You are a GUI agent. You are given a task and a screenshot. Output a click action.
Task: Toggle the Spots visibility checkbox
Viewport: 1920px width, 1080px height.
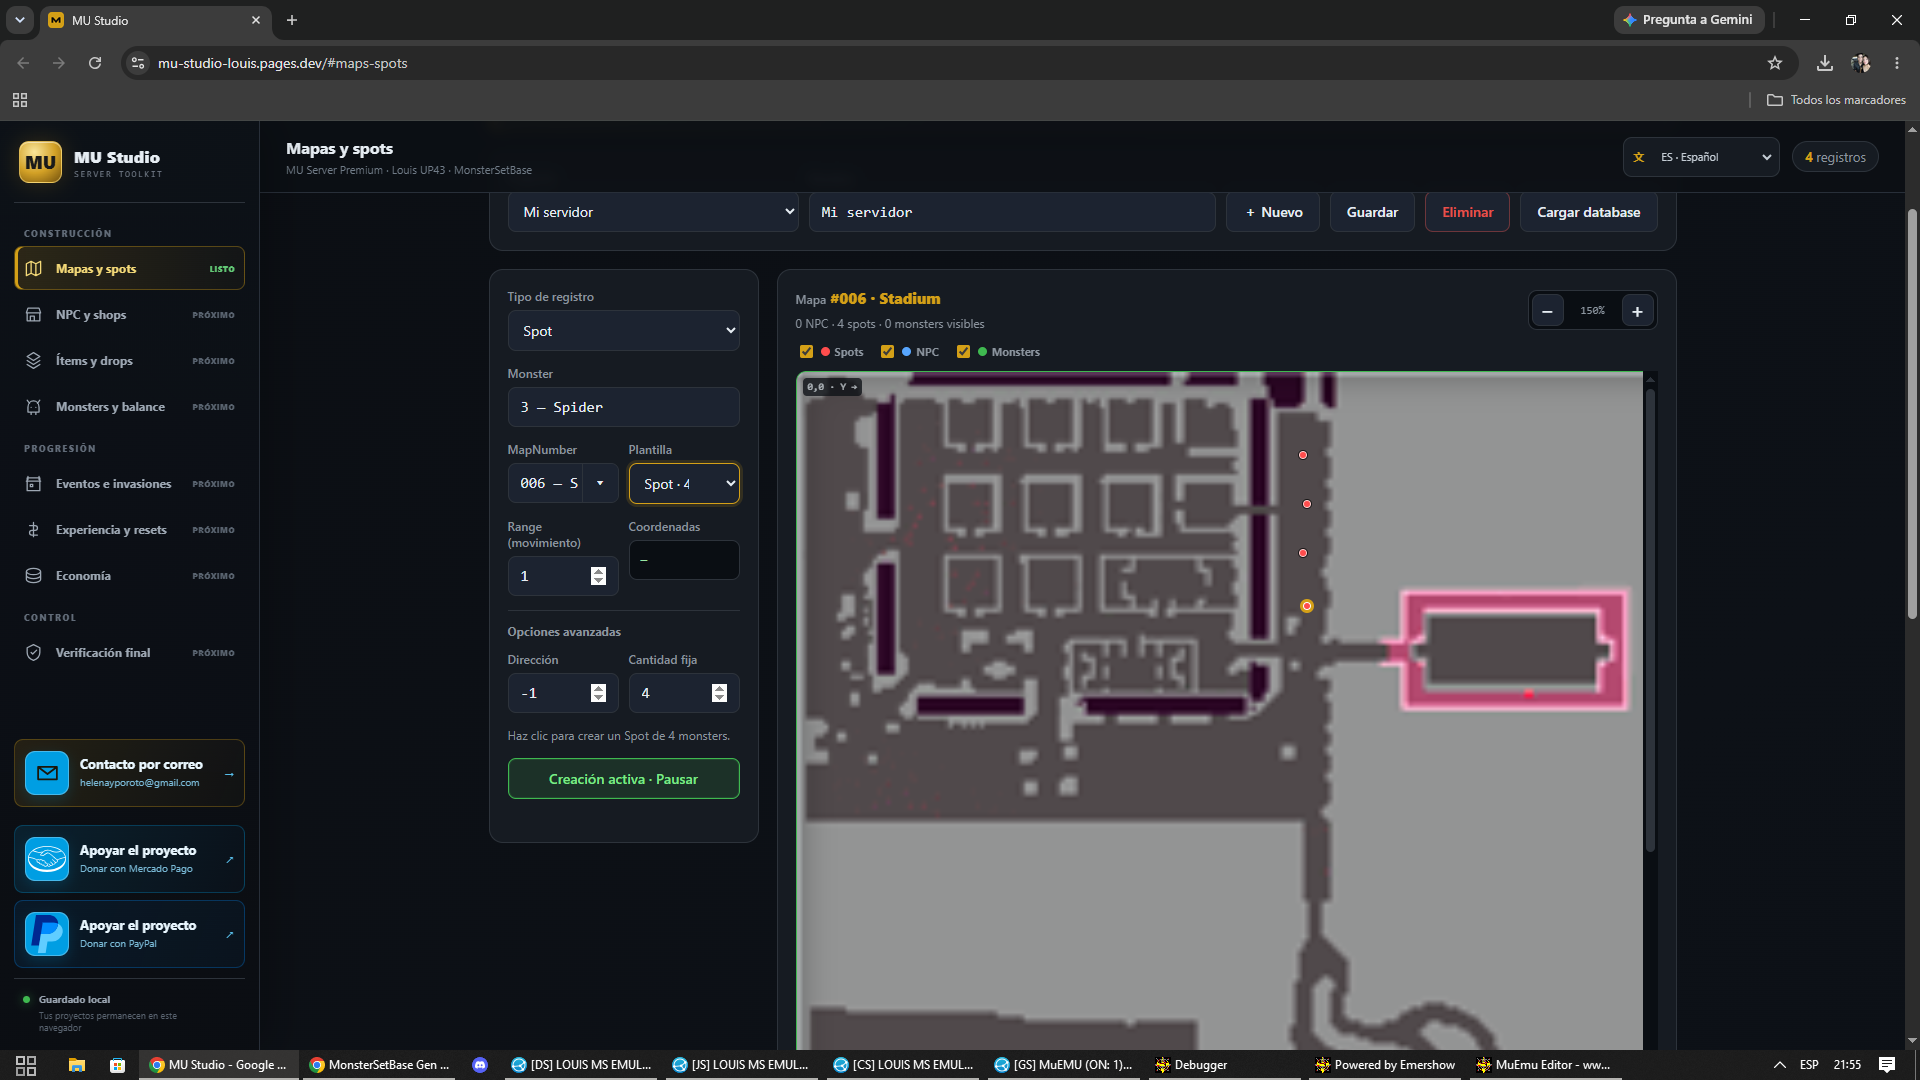click(x=806, y=352)
